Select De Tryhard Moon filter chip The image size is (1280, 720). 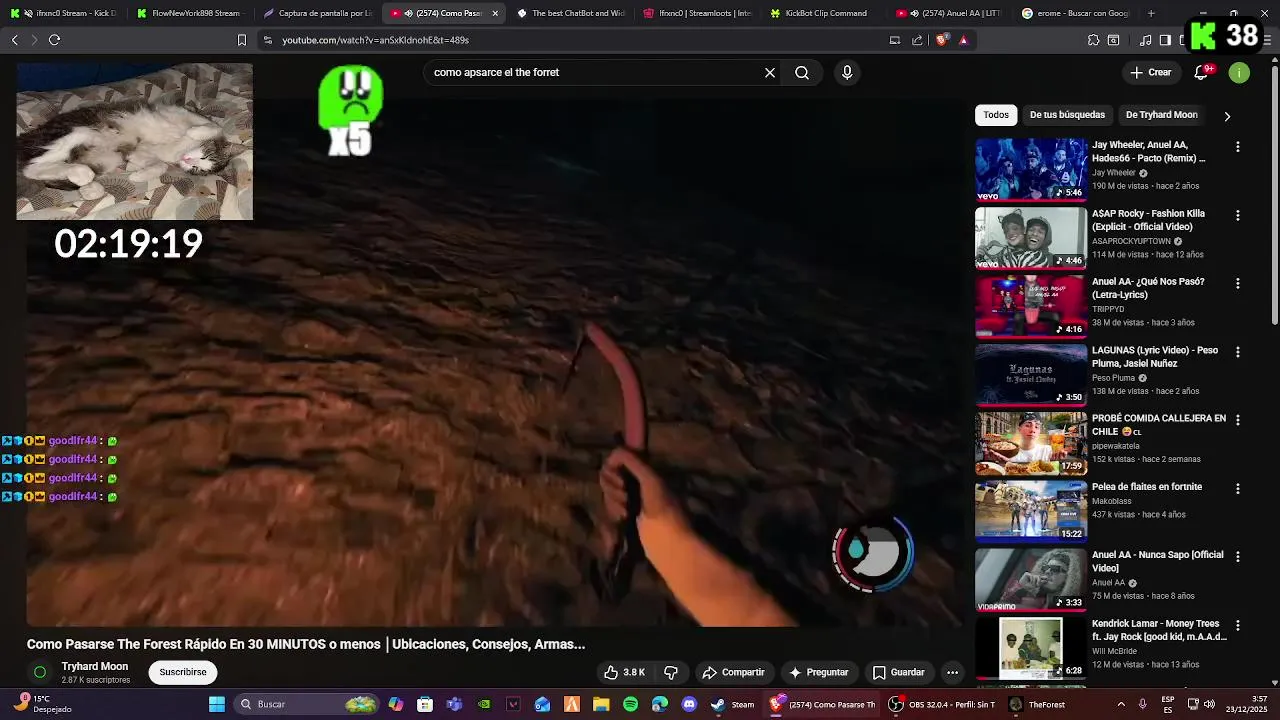coord(1161,115)
